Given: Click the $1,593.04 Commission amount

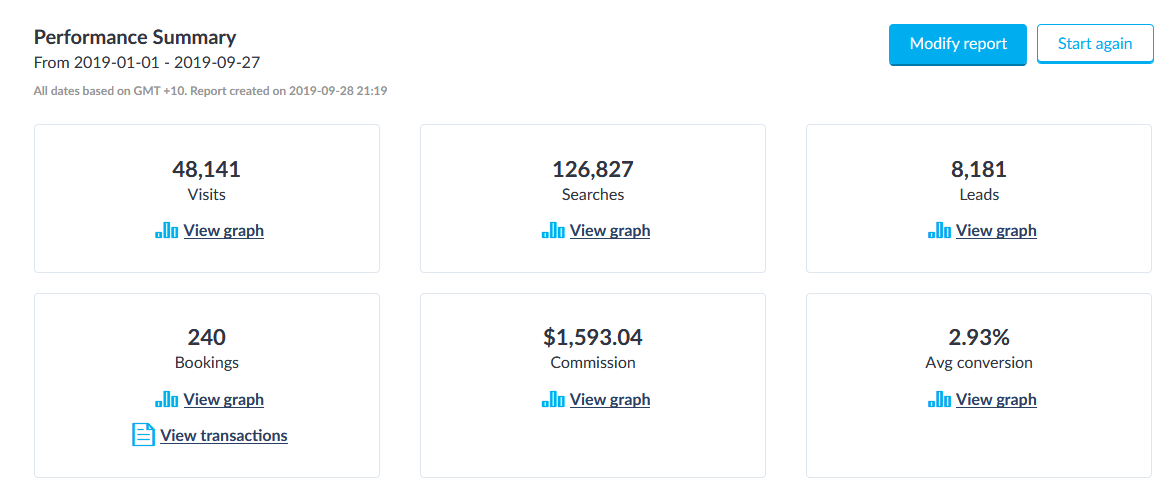Looking at the screenshot, I should click(593, 337).
